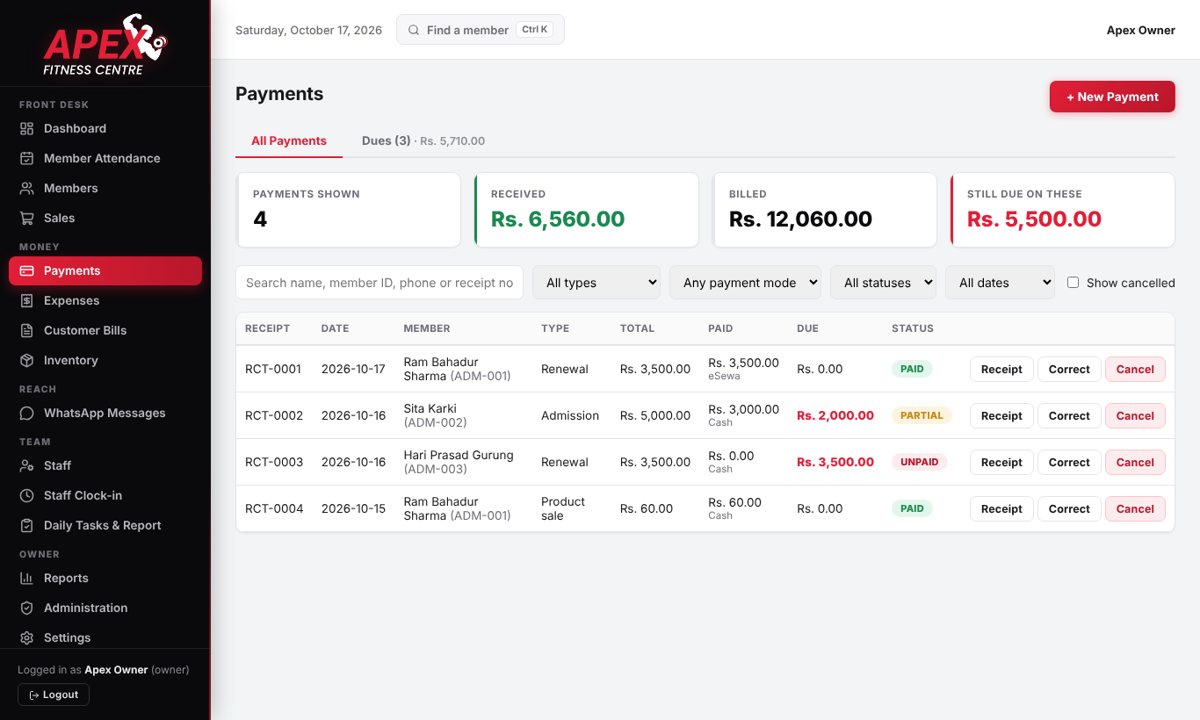The width and height of the screenshot is (1200, 720).
Task: Open Receipt for RCT-0004
Action: pos(1001,509)
